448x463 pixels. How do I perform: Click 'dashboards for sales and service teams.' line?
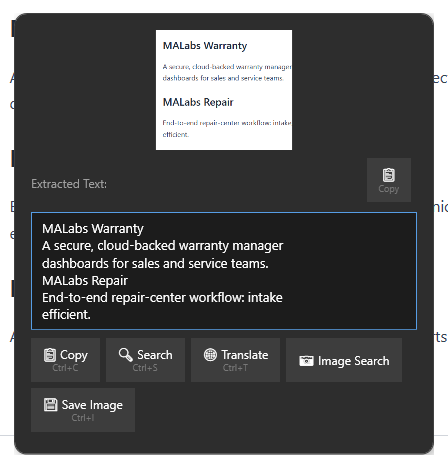155,263
